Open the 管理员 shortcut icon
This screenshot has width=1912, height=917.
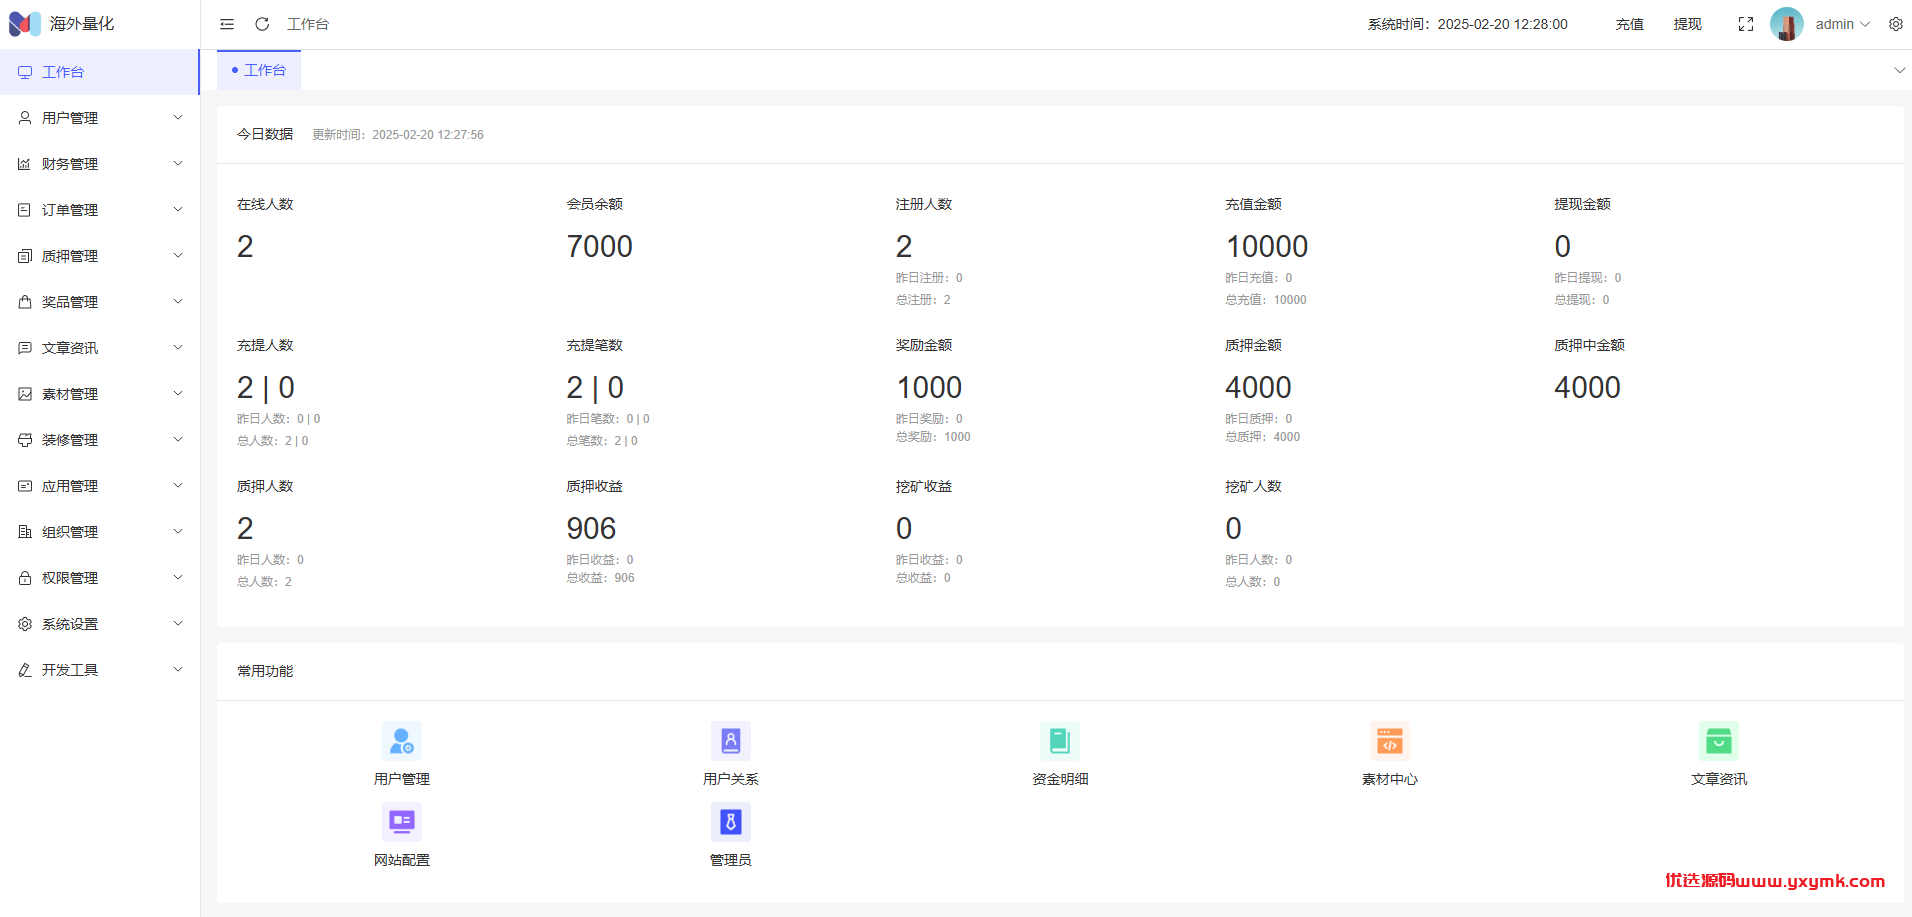731,822
